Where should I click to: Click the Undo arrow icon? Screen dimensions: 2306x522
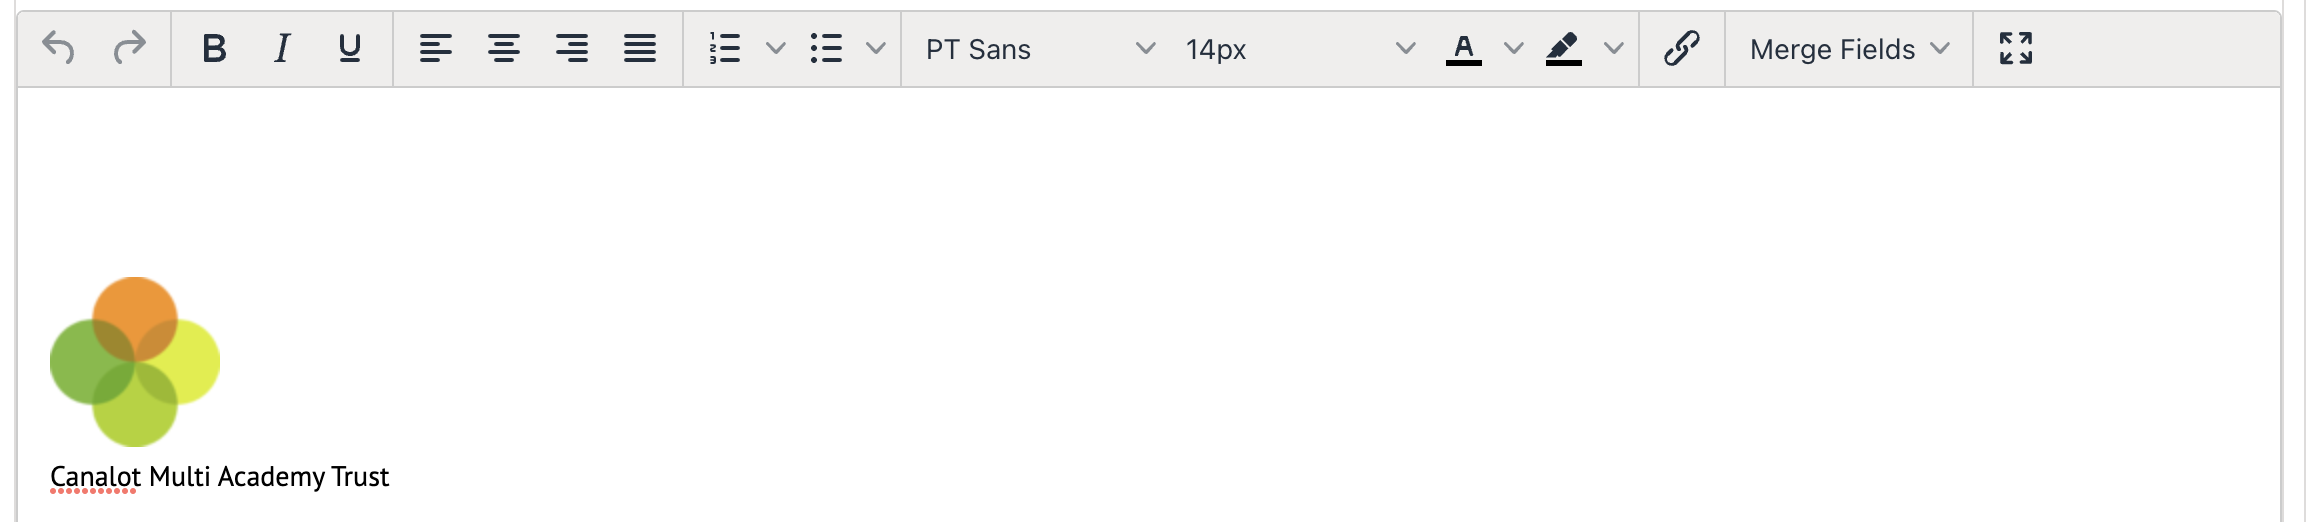[x=59, y=48]
